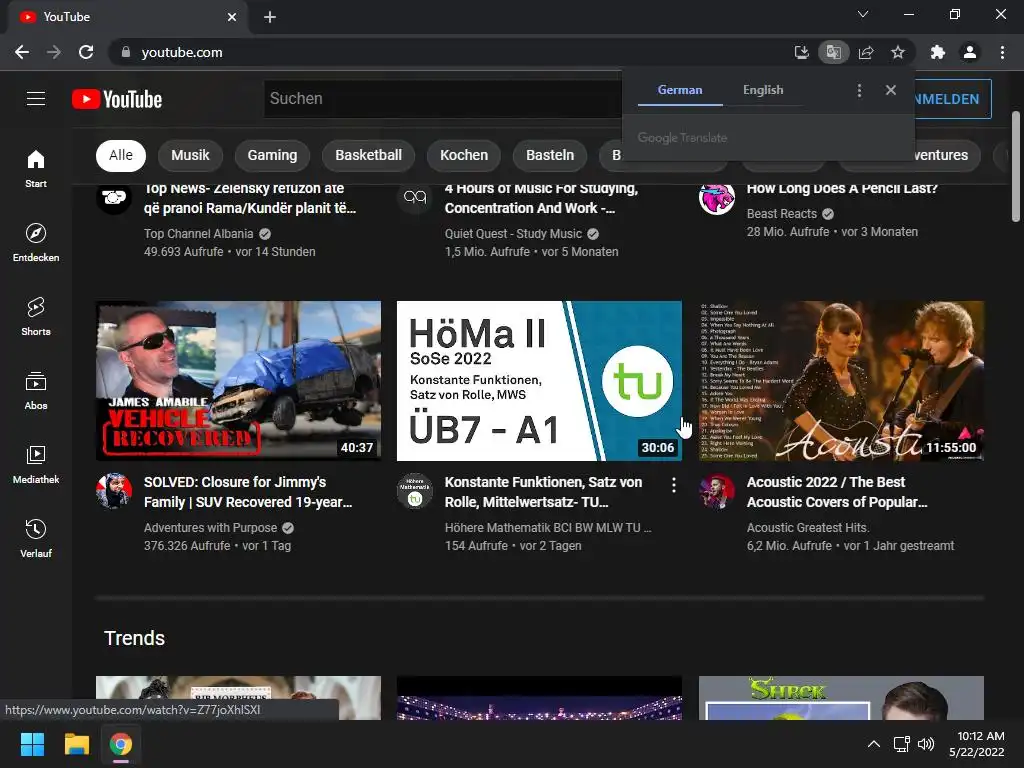The height and width of the screenshot is (768, 1024).
Task: Click the page vertical scrollbar
Action: [1016, 167]
